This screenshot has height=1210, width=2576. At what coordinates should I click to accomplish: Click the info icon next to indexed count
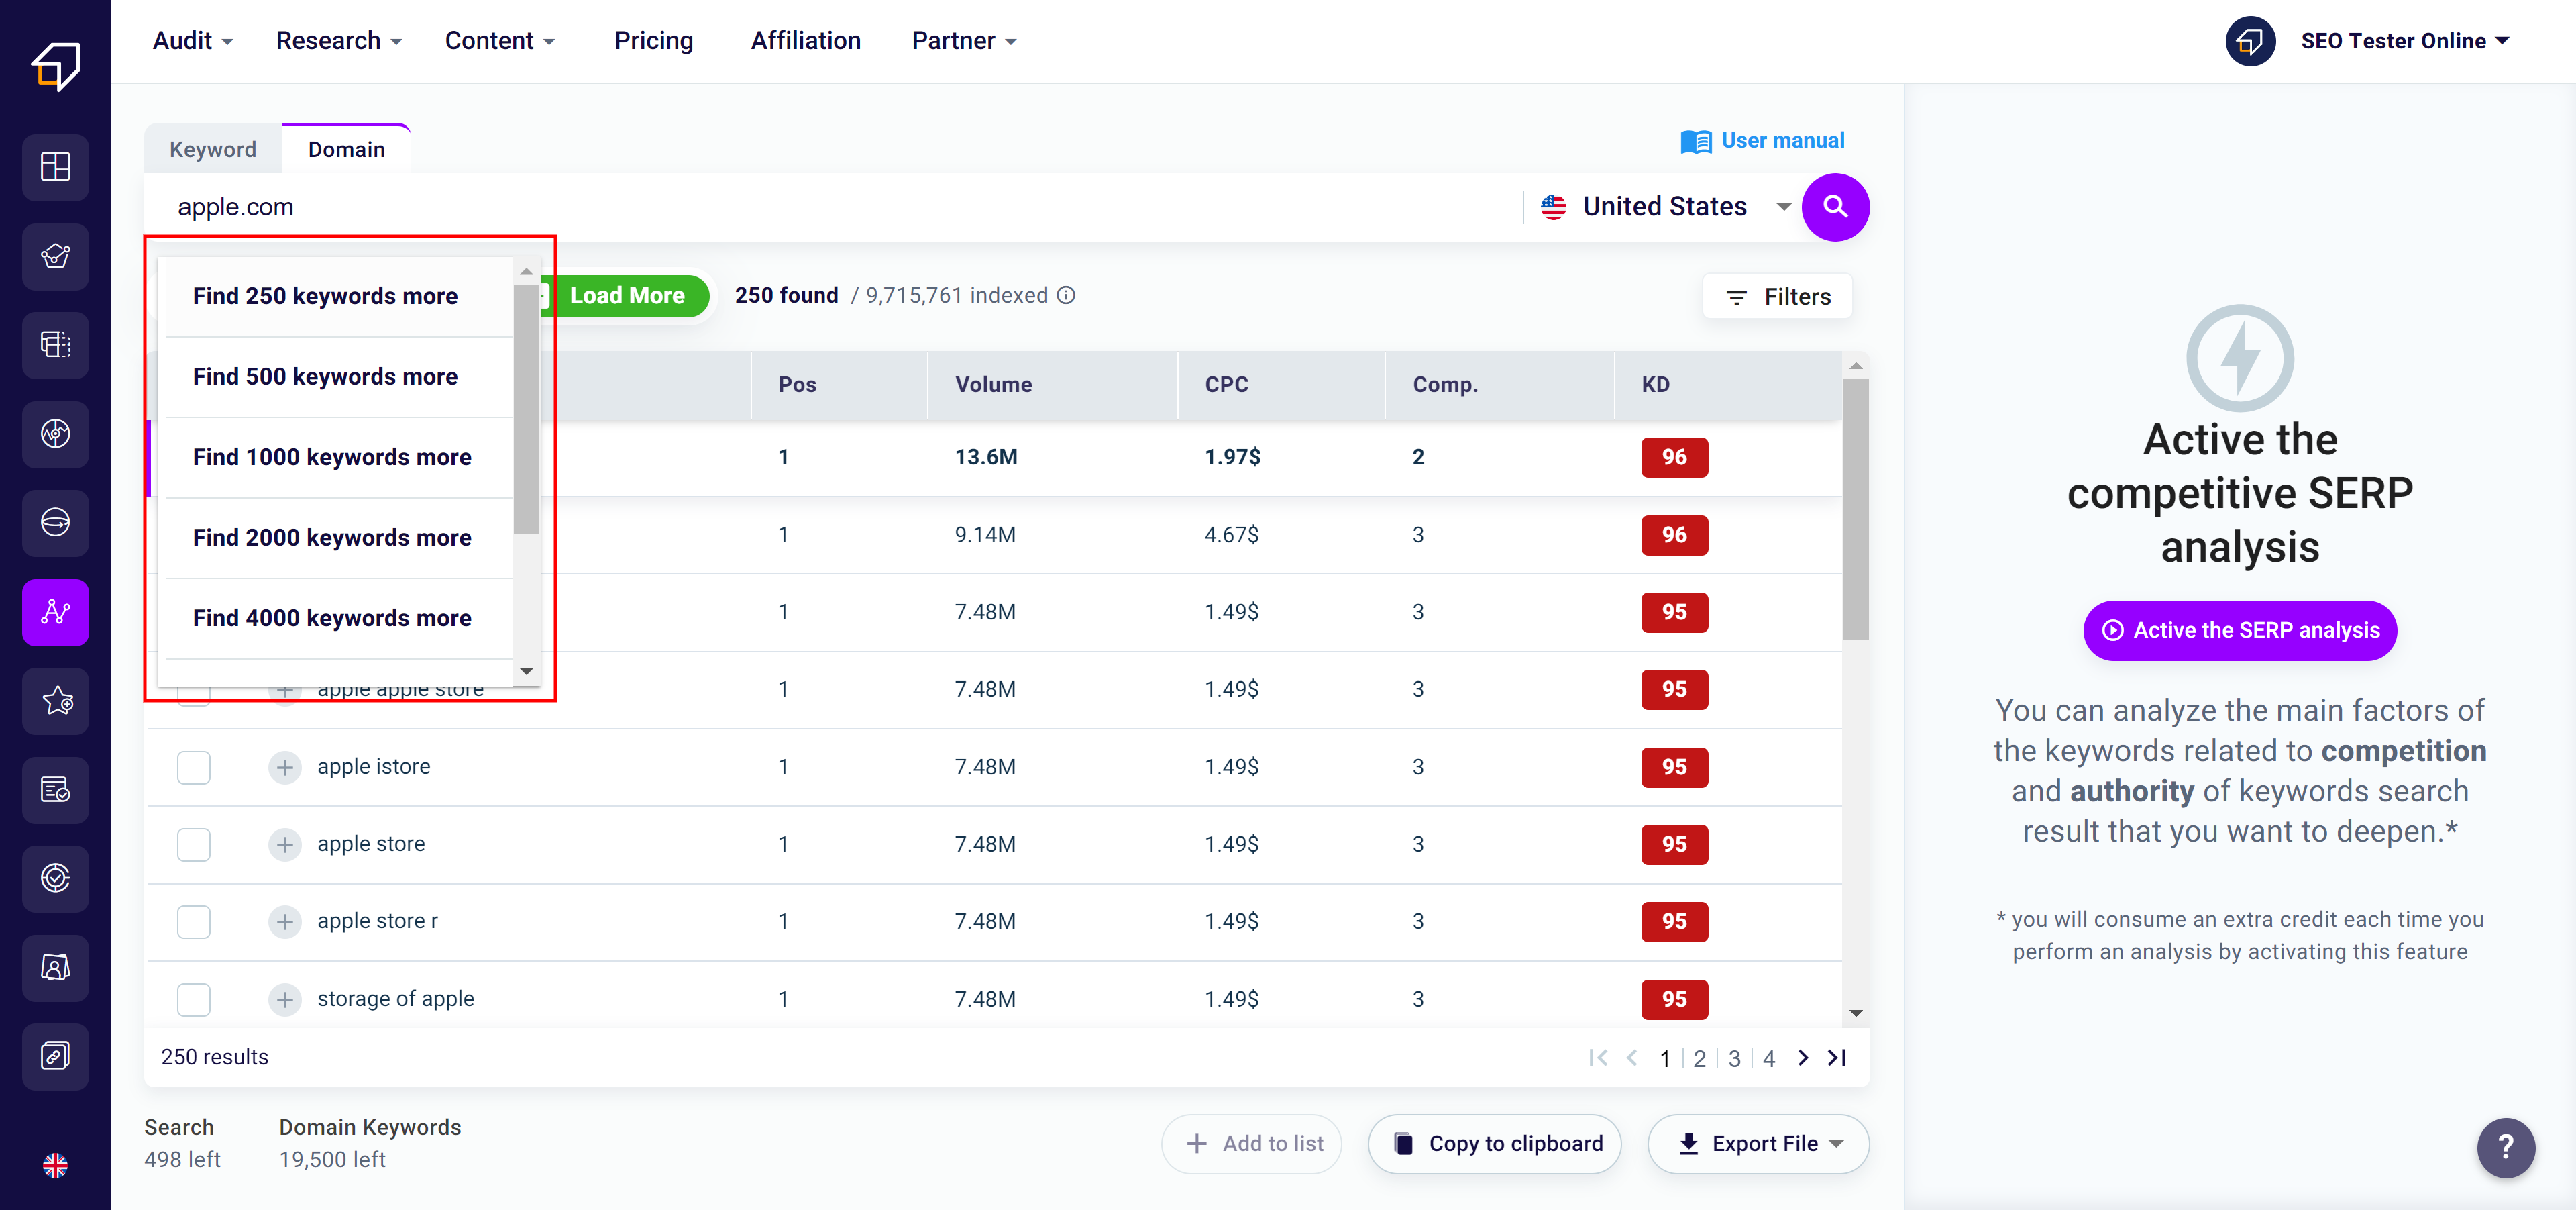point(1067,295)
